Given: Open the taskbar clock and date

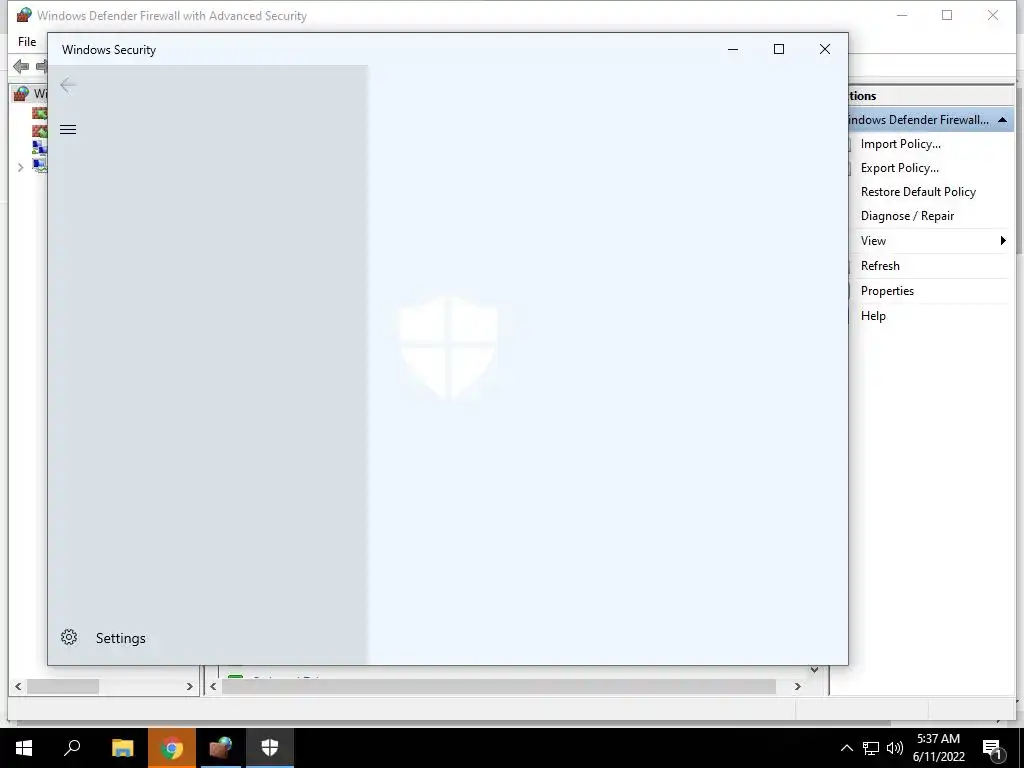Looking at the screenshot, I should click(938, 748).
